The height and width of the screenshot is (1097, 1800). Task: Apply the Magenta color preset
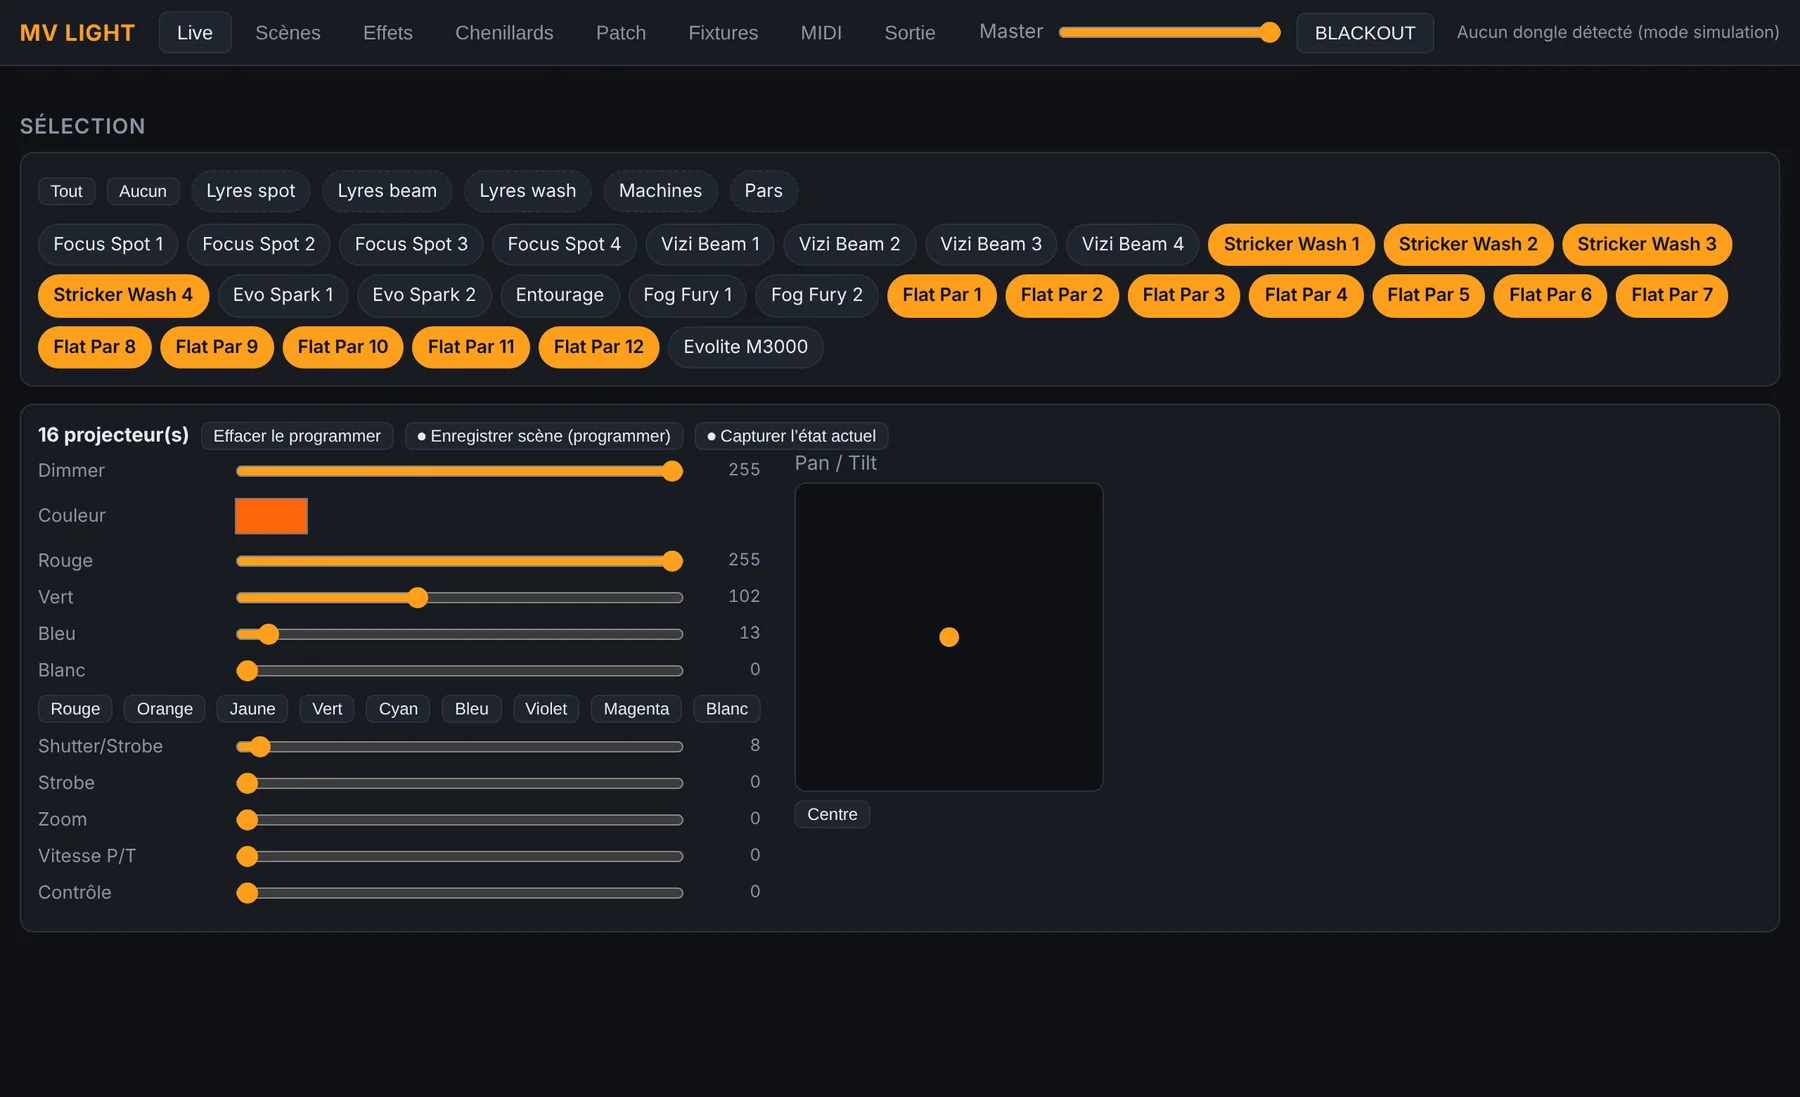point(636,709)
